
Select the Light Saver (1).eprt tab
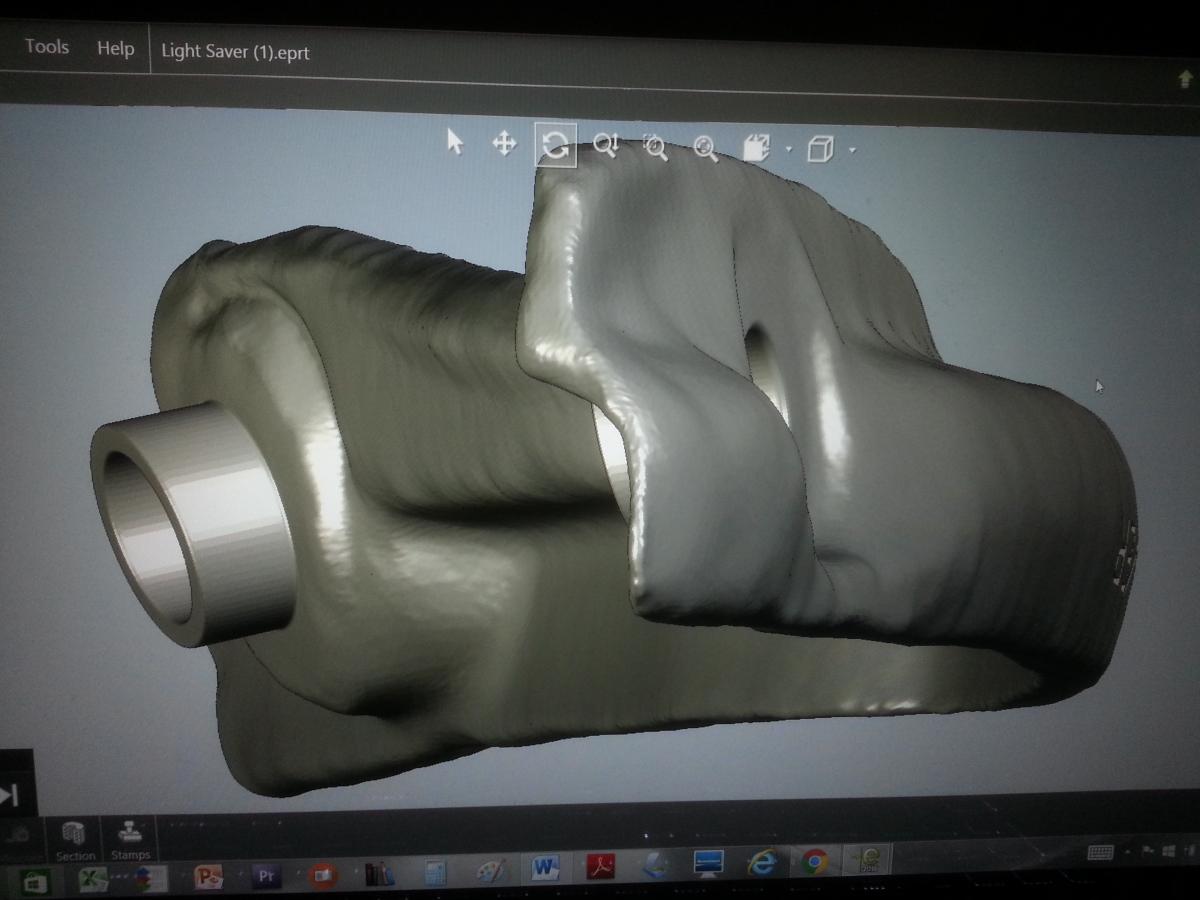coord(235,52)
